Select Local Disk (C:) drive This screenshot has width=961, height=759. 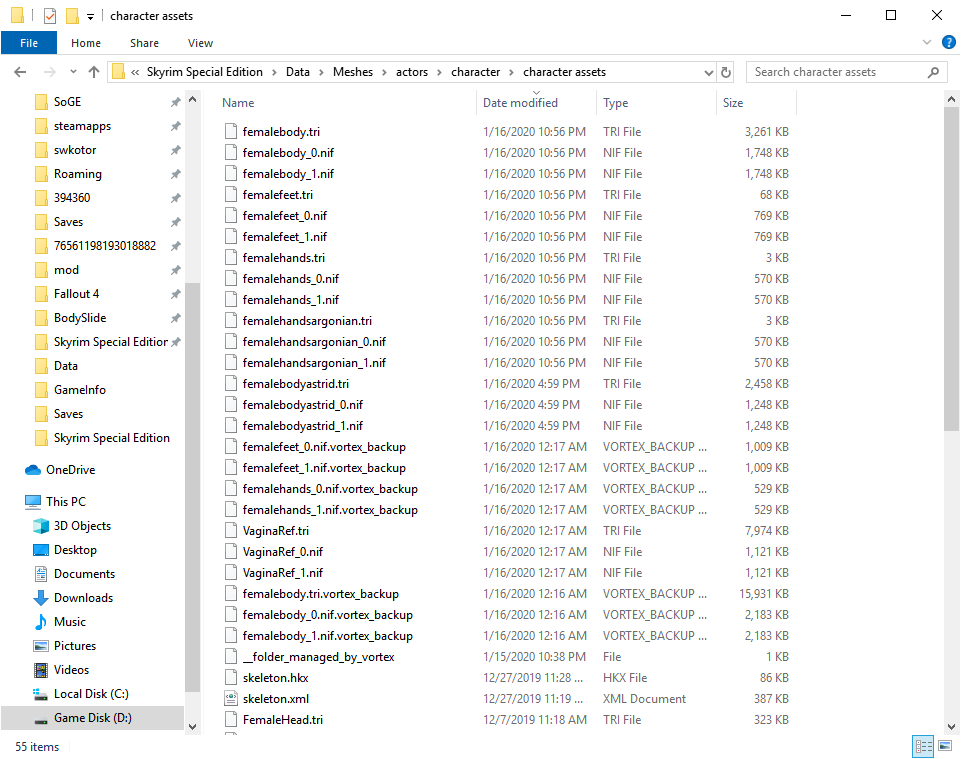(91, 694)
